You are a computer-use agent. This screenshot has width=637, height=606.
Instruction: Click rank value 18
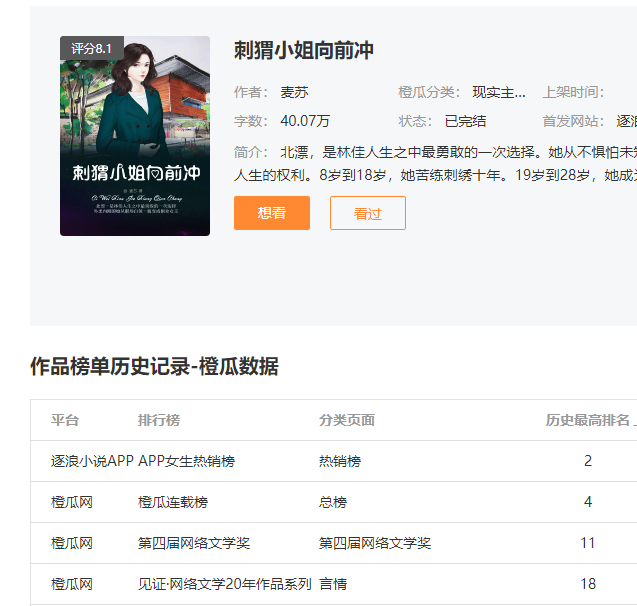[x=588, y=584]
